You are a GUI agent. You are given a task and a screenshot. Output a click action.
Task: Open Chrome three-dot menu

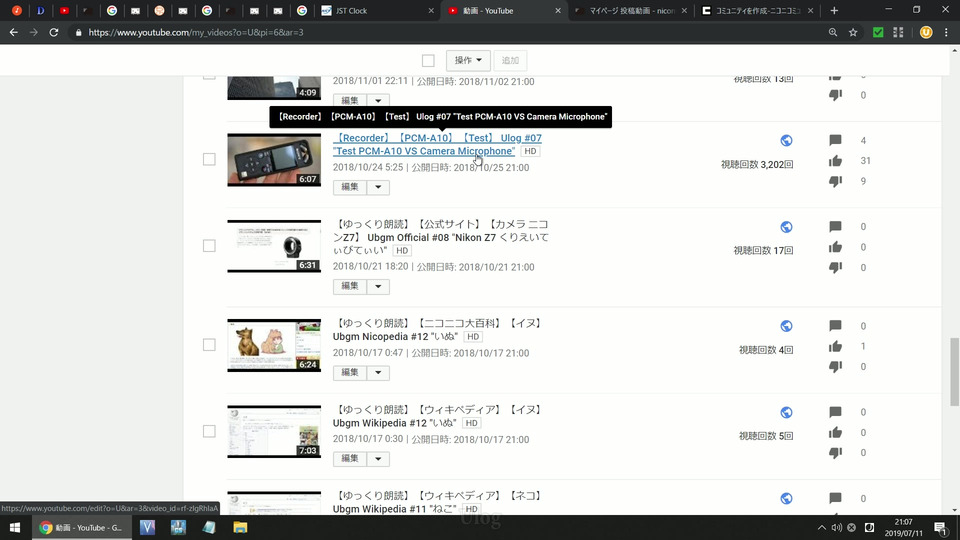tap(946, 32)
